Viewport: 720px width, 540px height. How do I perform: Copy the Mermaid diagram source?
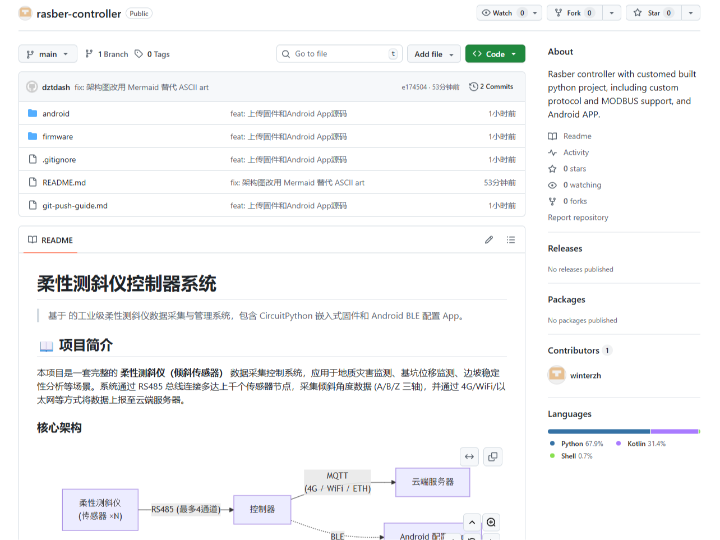pos(492,456)
